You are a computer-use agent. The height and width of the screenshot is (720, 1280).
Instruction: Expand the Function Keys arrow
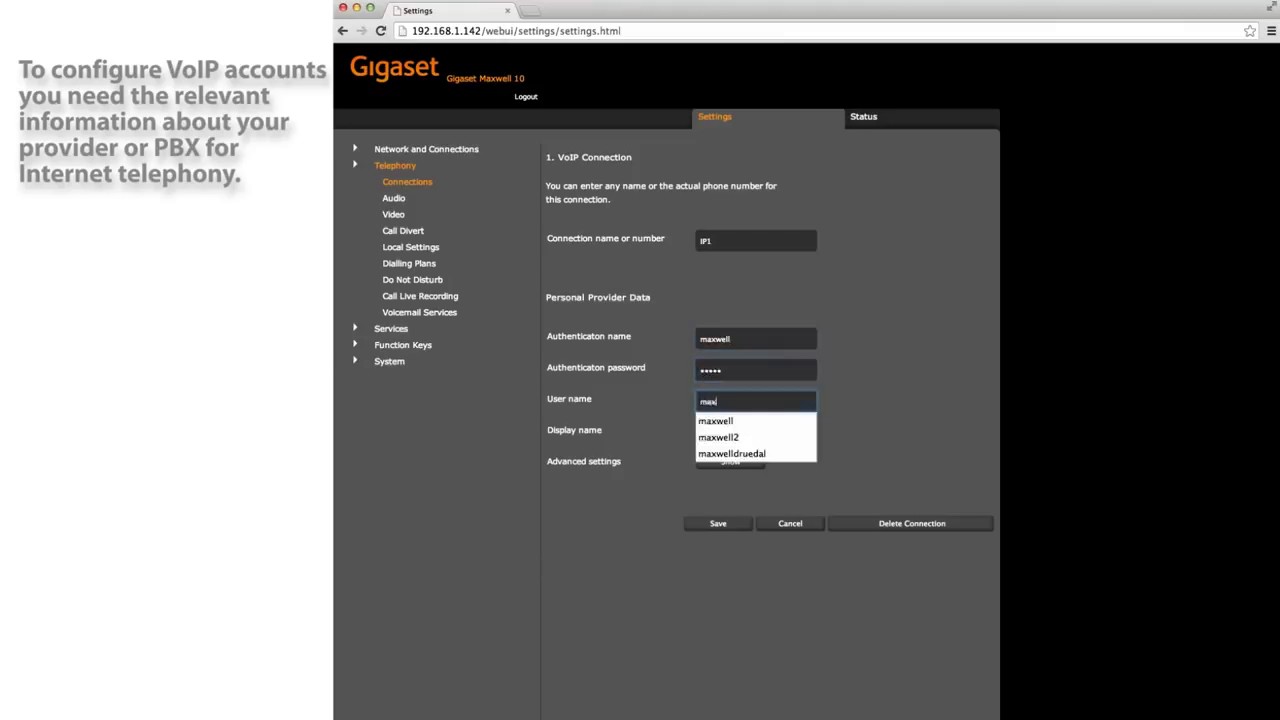point(355,345)
